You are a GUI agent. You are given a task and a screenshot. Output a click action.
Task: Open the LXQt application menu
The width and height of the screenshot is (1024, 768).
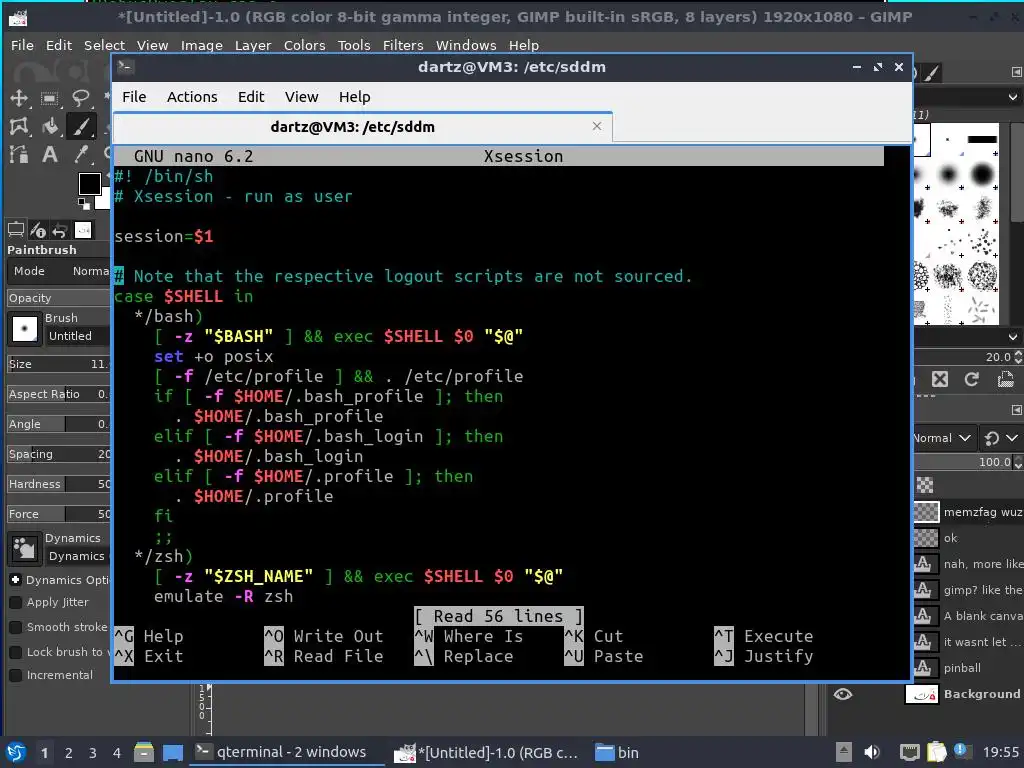pos(16,752)
